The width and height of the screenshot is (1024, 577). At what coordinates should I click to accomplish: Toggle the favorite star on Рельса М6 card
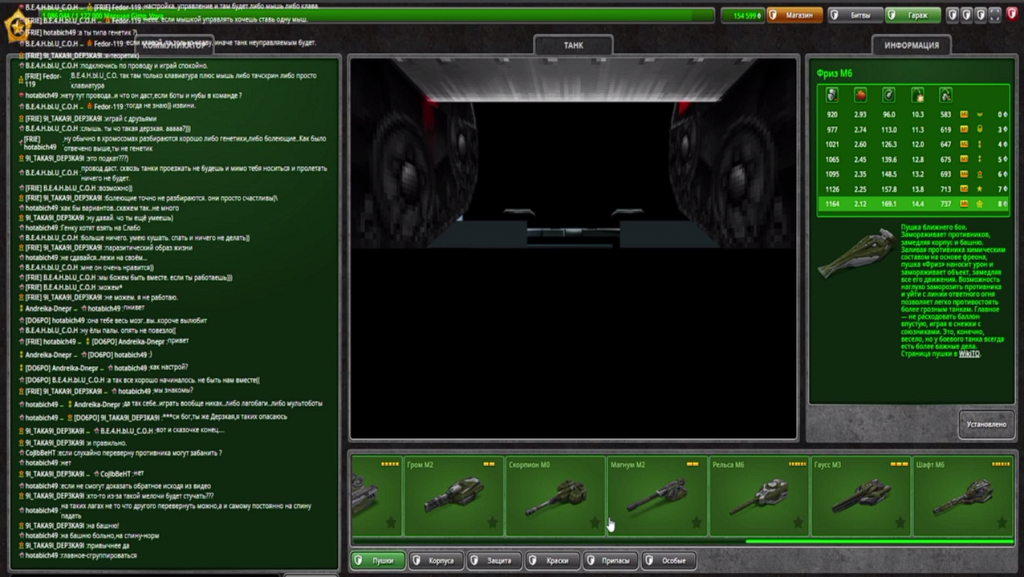coord(798,522)
